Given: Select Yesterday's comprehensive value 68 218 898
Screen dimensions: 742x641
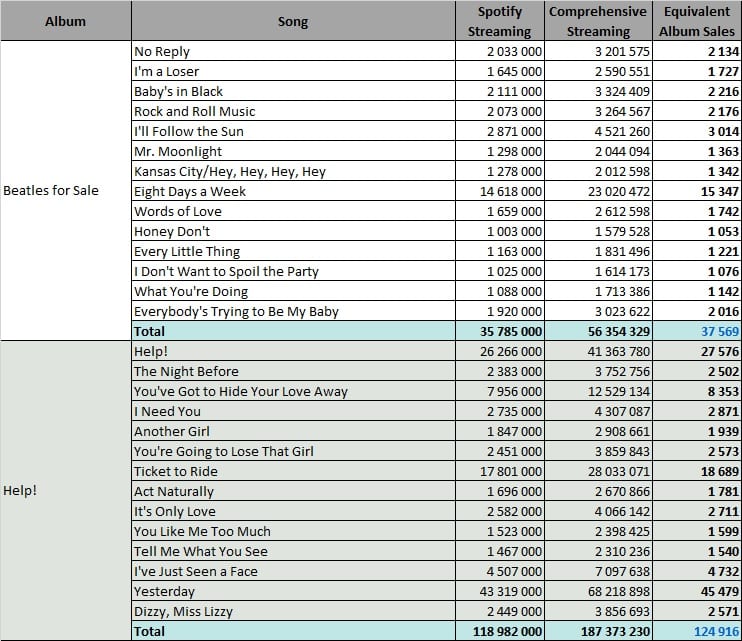Looking at the screenshot, I should 598,591.
